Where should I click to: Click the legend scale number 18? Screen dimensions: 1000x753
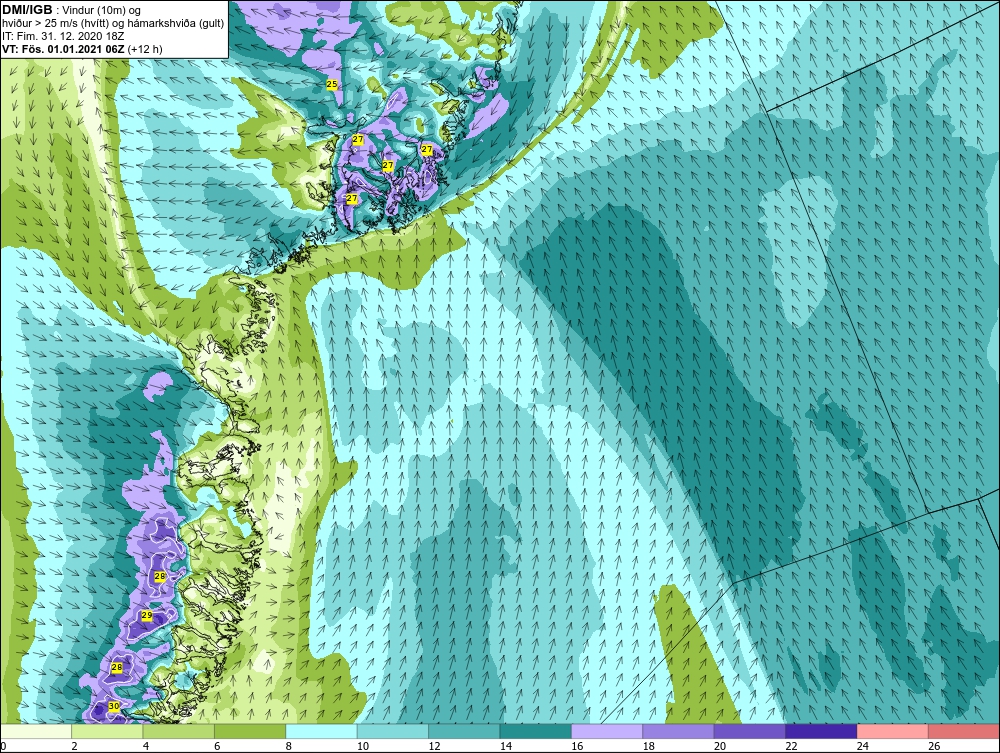[649, 746]
